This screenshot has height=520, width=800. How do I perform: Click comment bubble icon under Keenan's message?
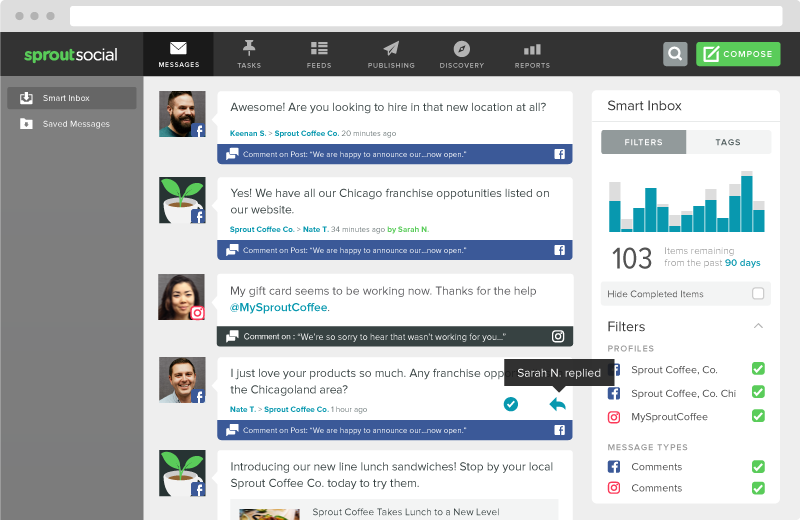coord(232,154)
